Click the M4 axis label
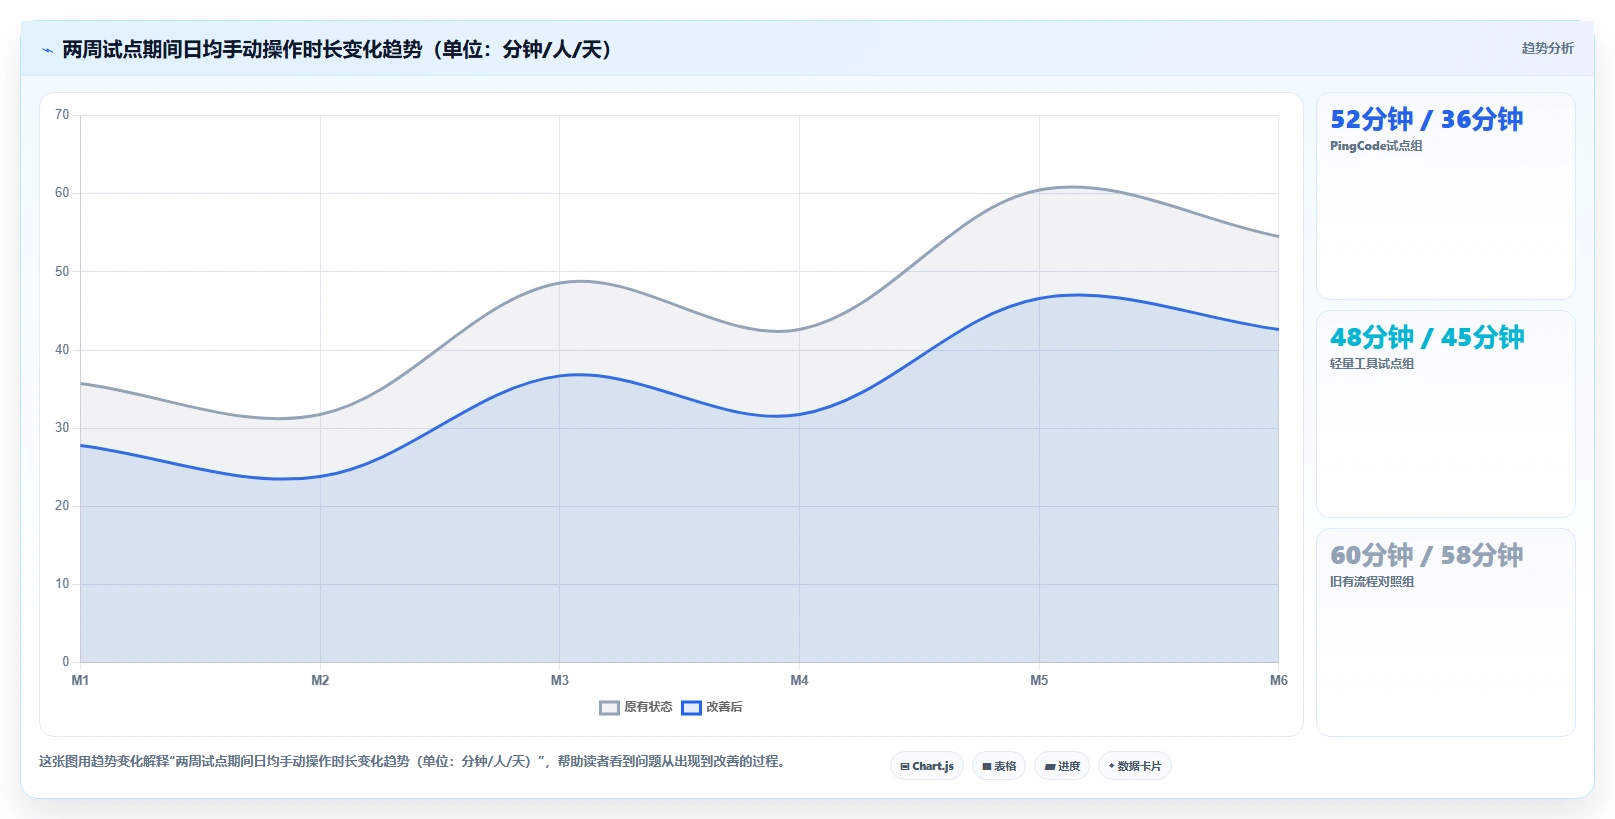 click(x=799, y=680)
